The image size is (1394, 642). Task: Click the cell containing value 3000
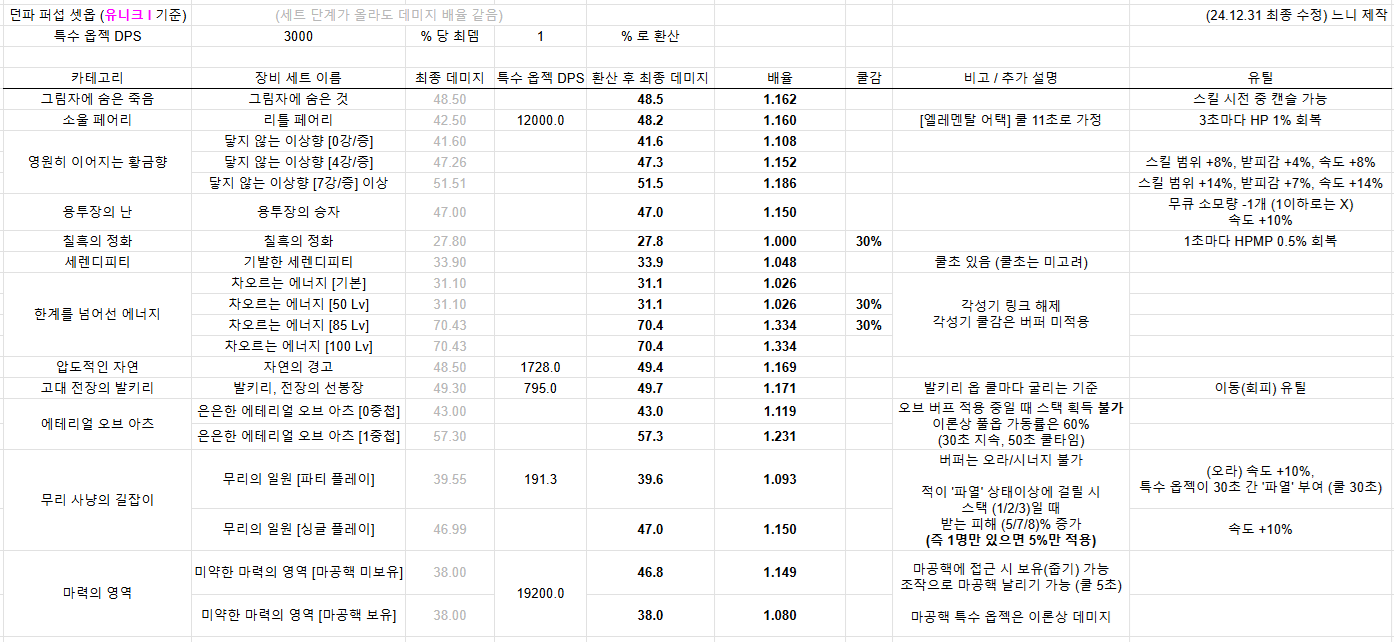[298, 36]
